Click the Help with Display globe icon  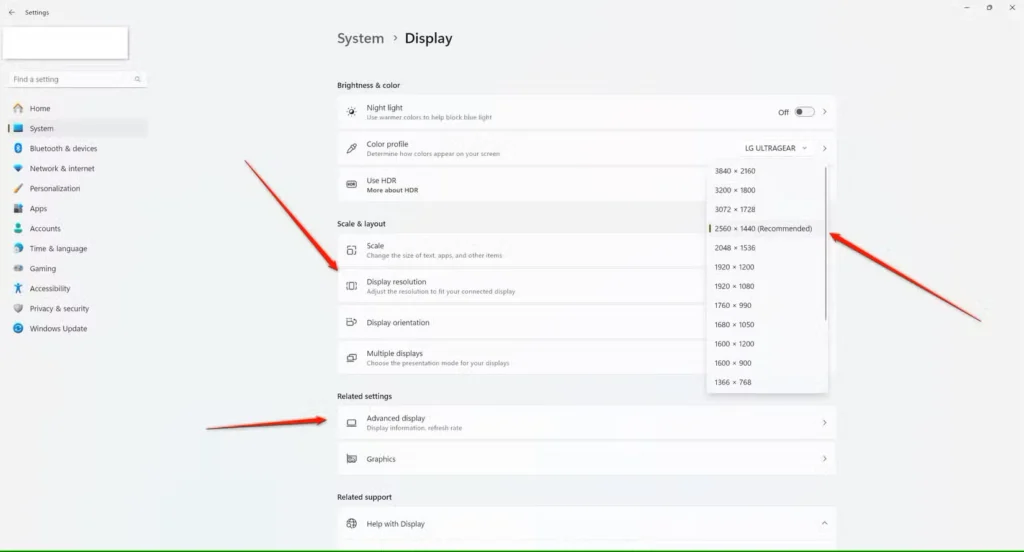(351, 523)
